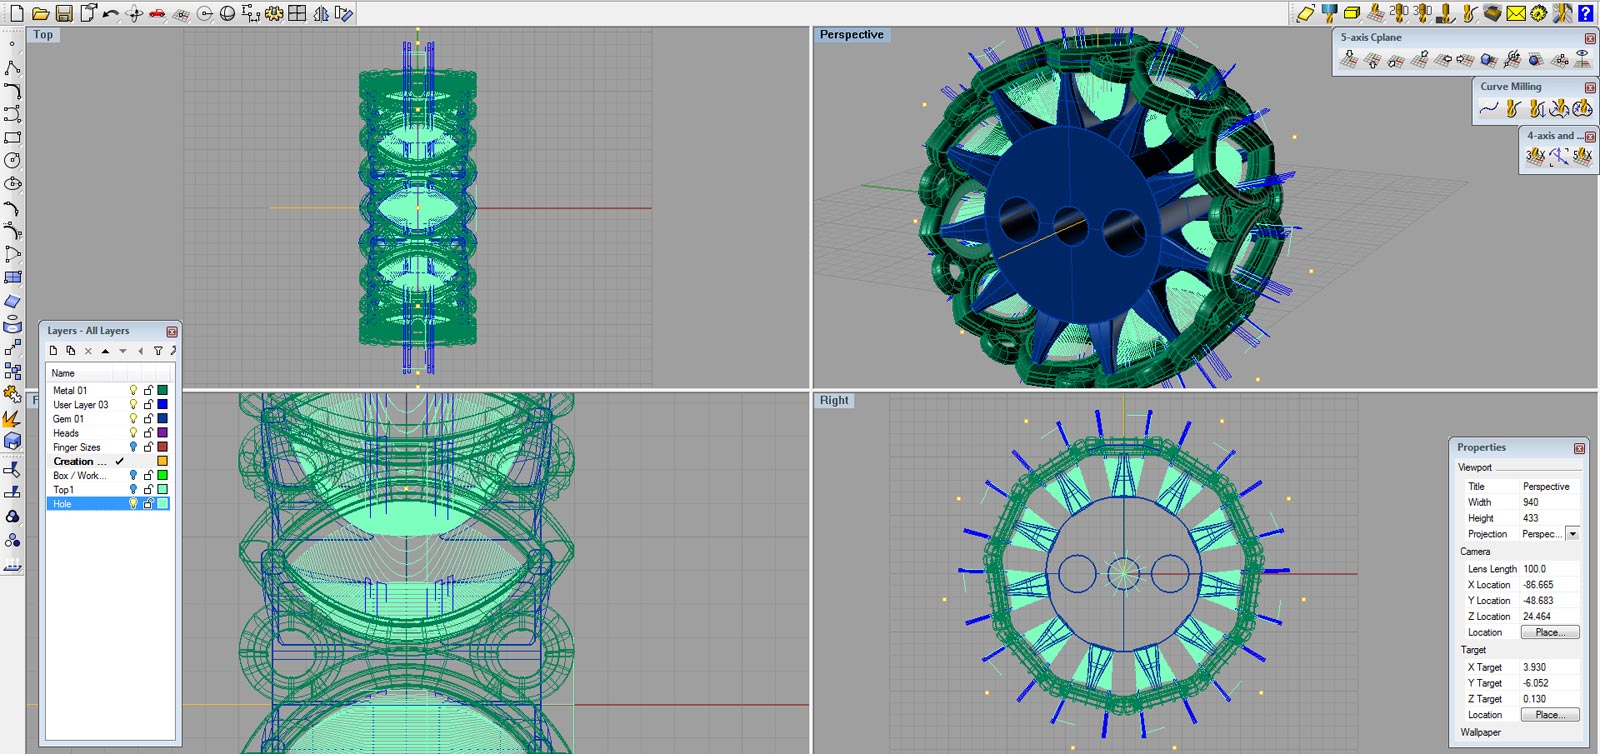1600x754 pixels.
Task: Toggle the lock for Gem 01 layer
Action: (x=148, y=419)
